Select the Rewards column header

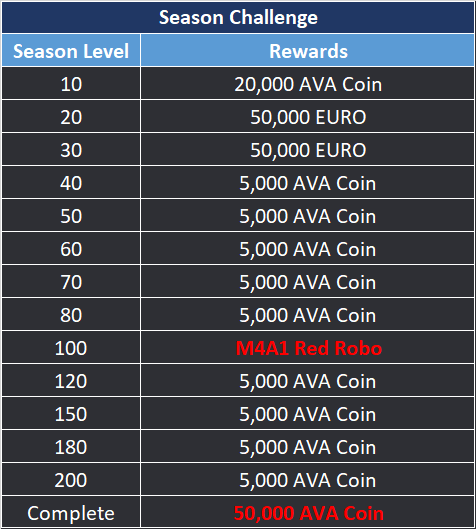point(308,50)
